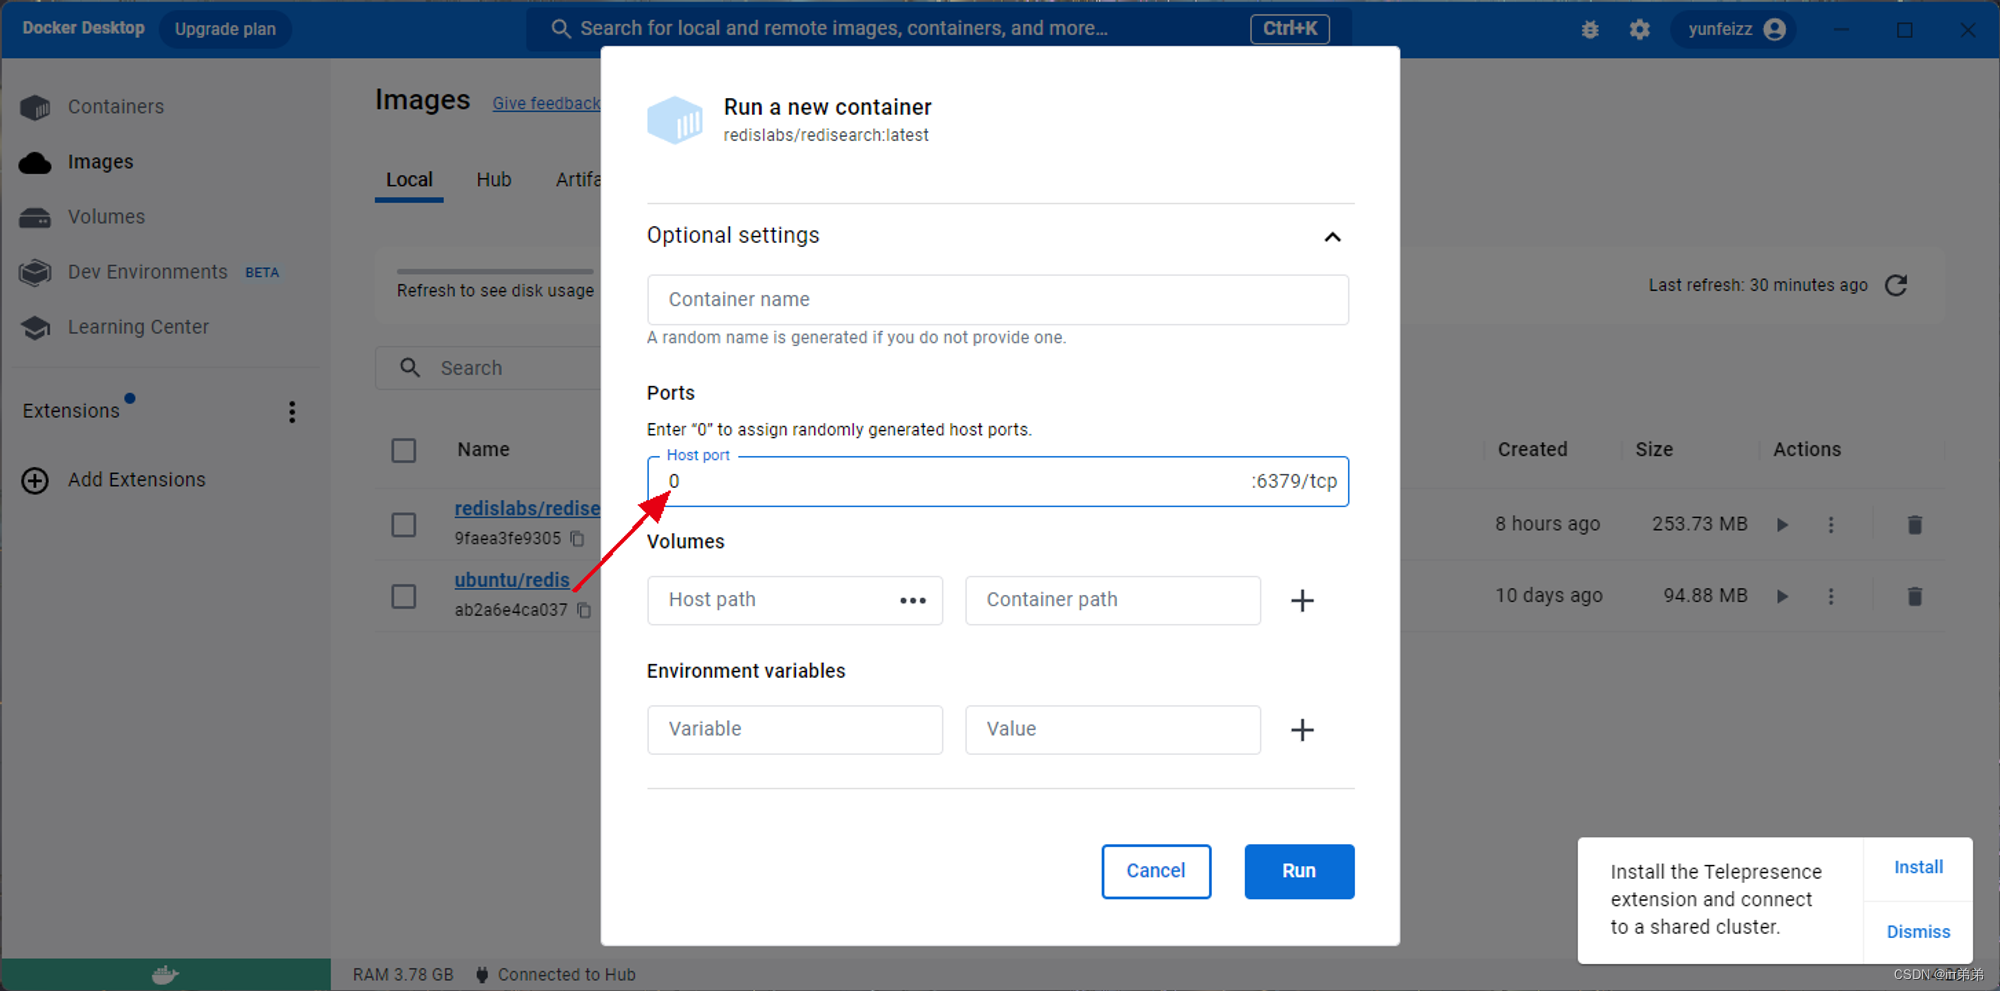
Task: Switch to the Local tab
Action: pyautogui.click(x=409, y=180)
